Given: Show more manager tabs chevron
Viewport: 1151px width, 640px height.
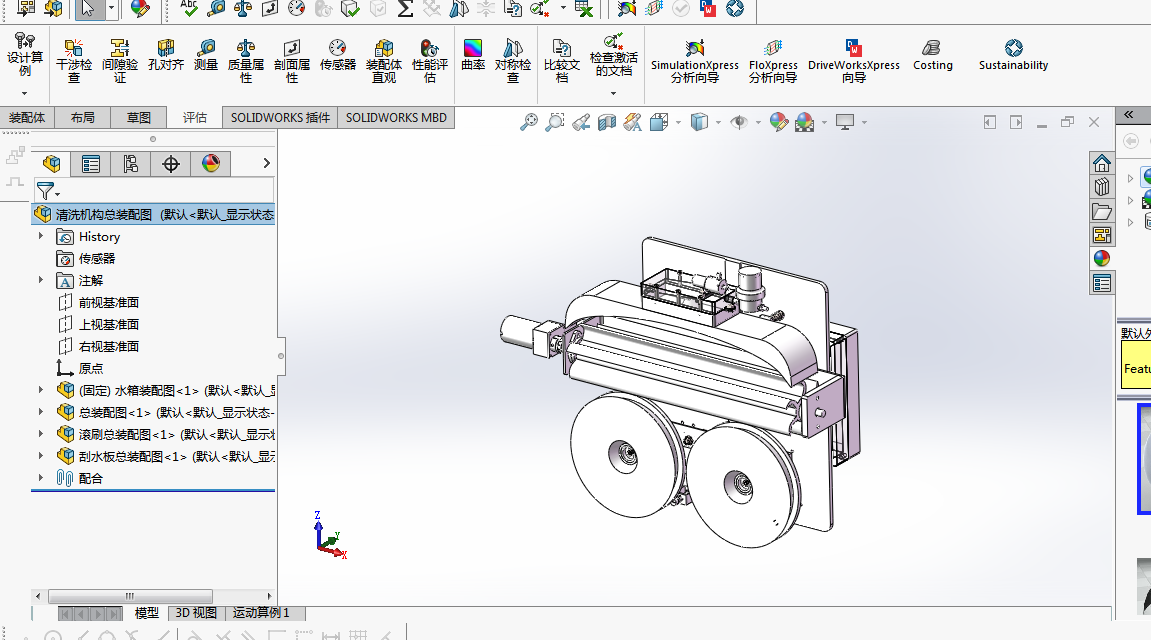Looking at the screenshot, I should point(266,163).
